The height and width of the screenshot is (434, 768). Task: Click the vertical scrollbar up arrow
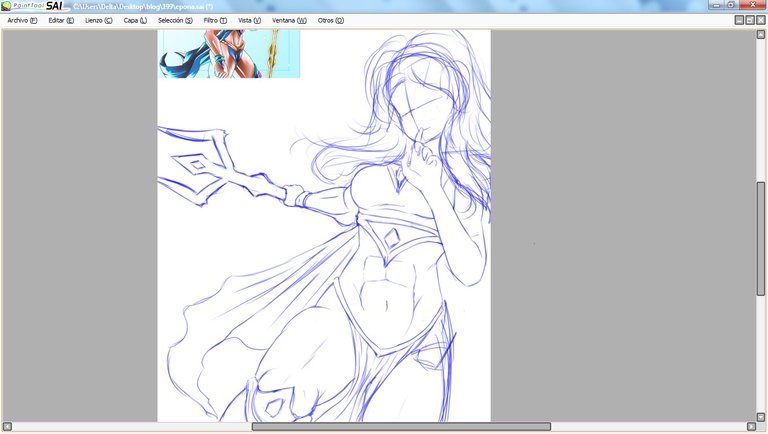pyautogui.click(x=761, y=35)
